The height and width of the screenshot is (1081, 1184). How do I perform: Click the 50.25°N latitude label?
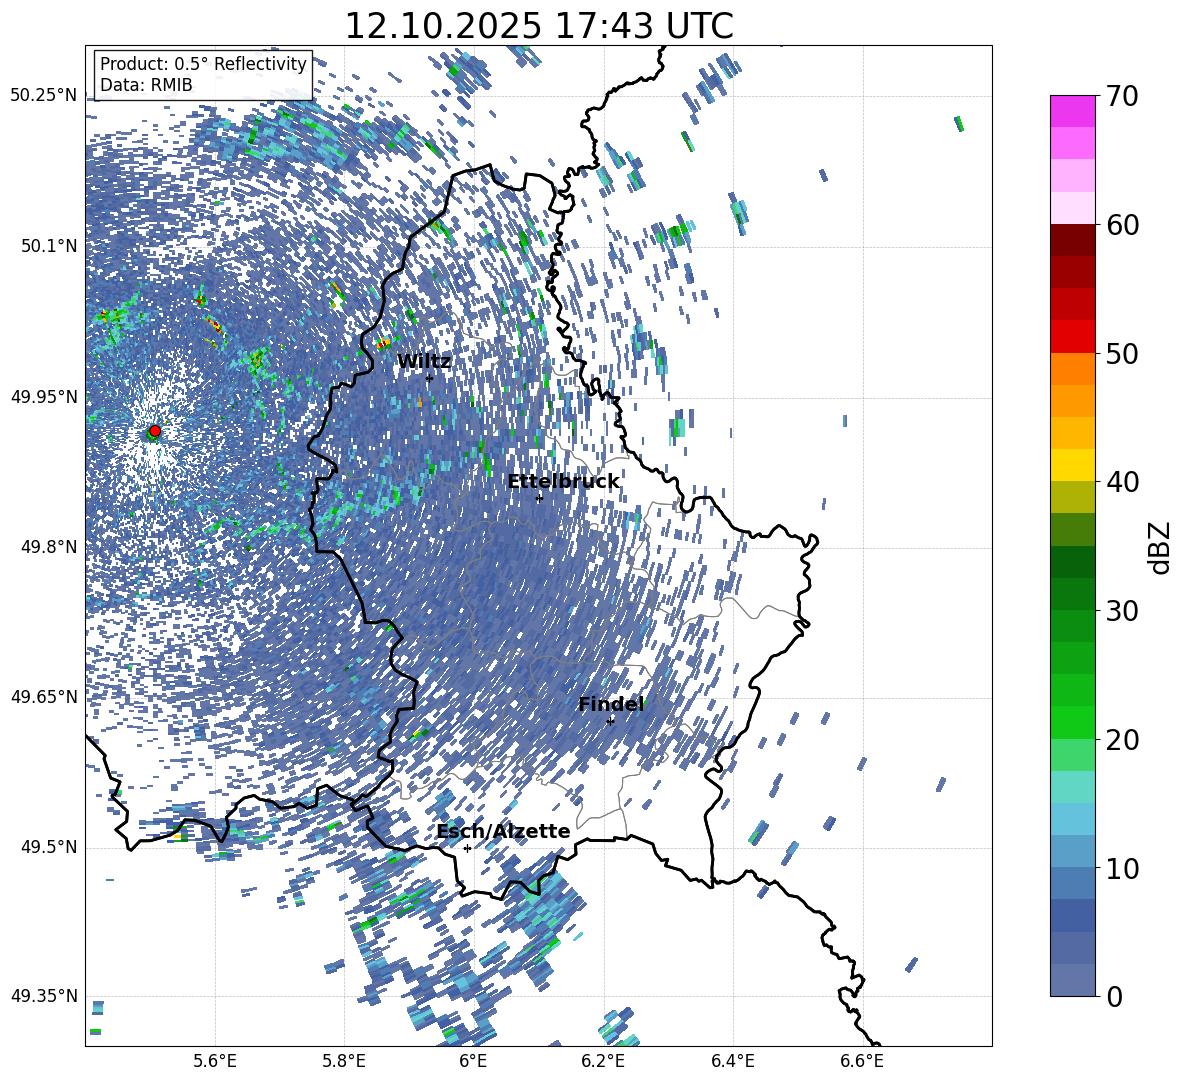click(44, 96)
